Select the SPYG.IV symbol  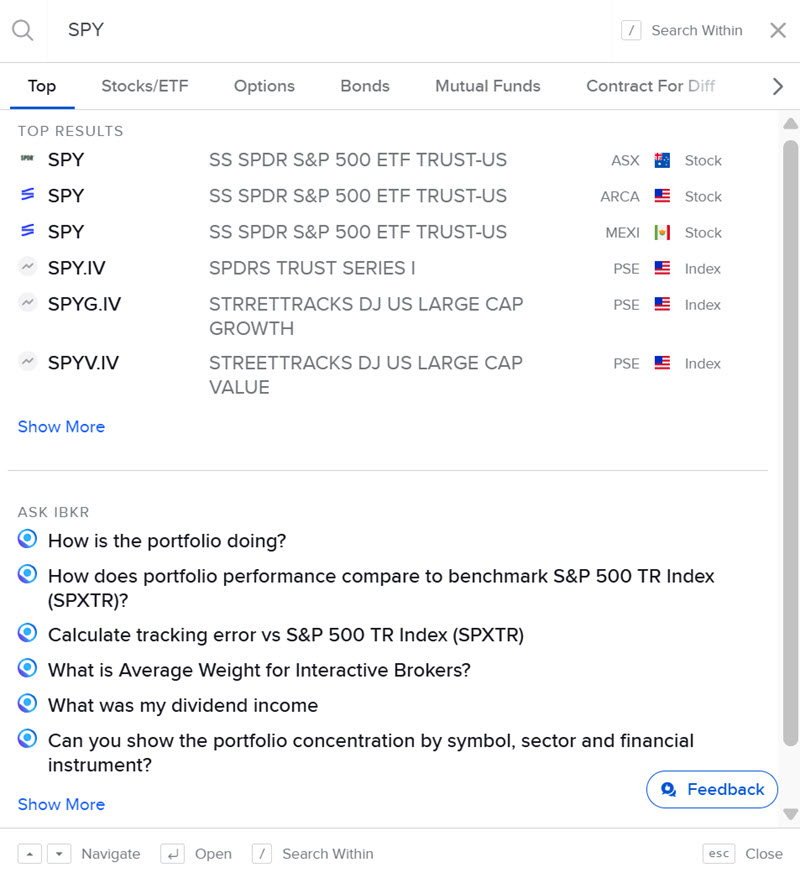click(84, 305)
